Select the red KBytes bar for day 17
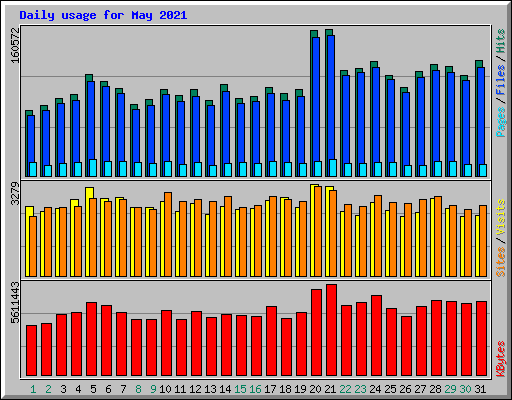 pos(271,341)
